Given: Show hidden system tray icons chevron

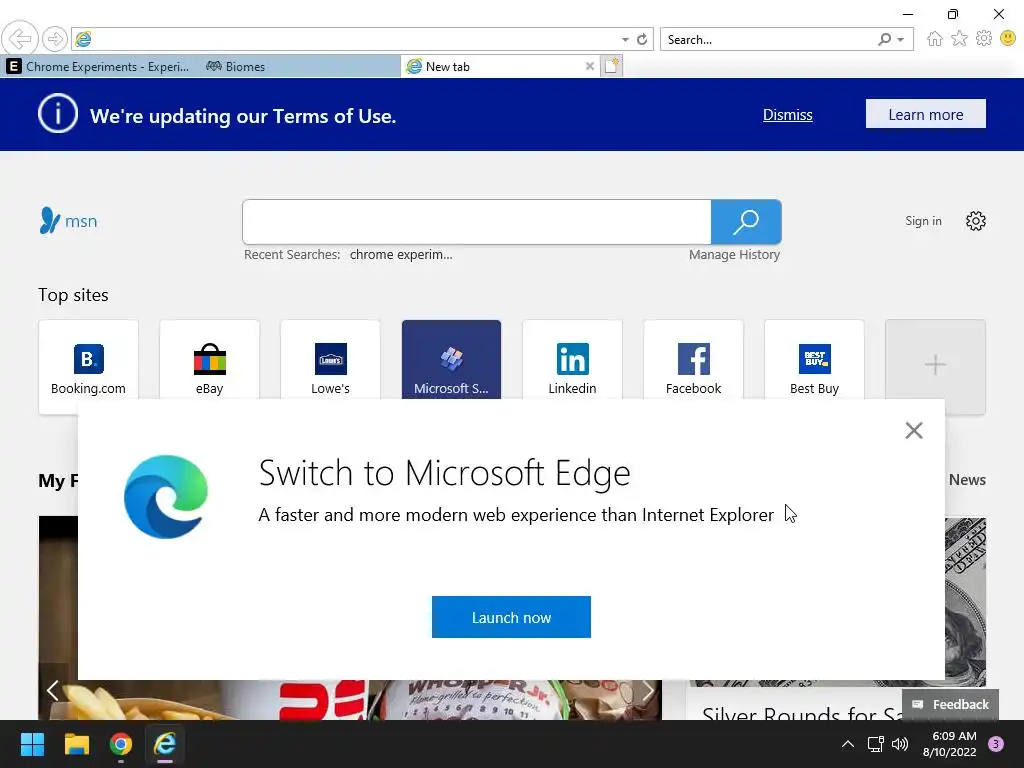Looking at the screenshot, I should 848,744.
